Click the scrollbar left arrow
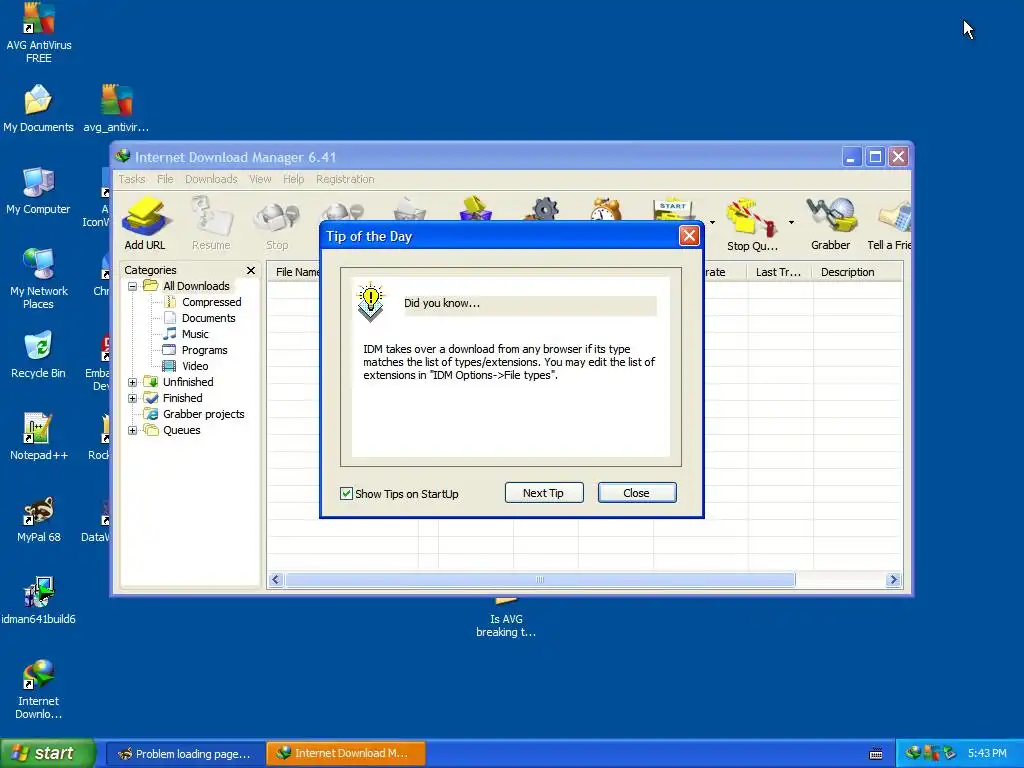 point(276,580)
